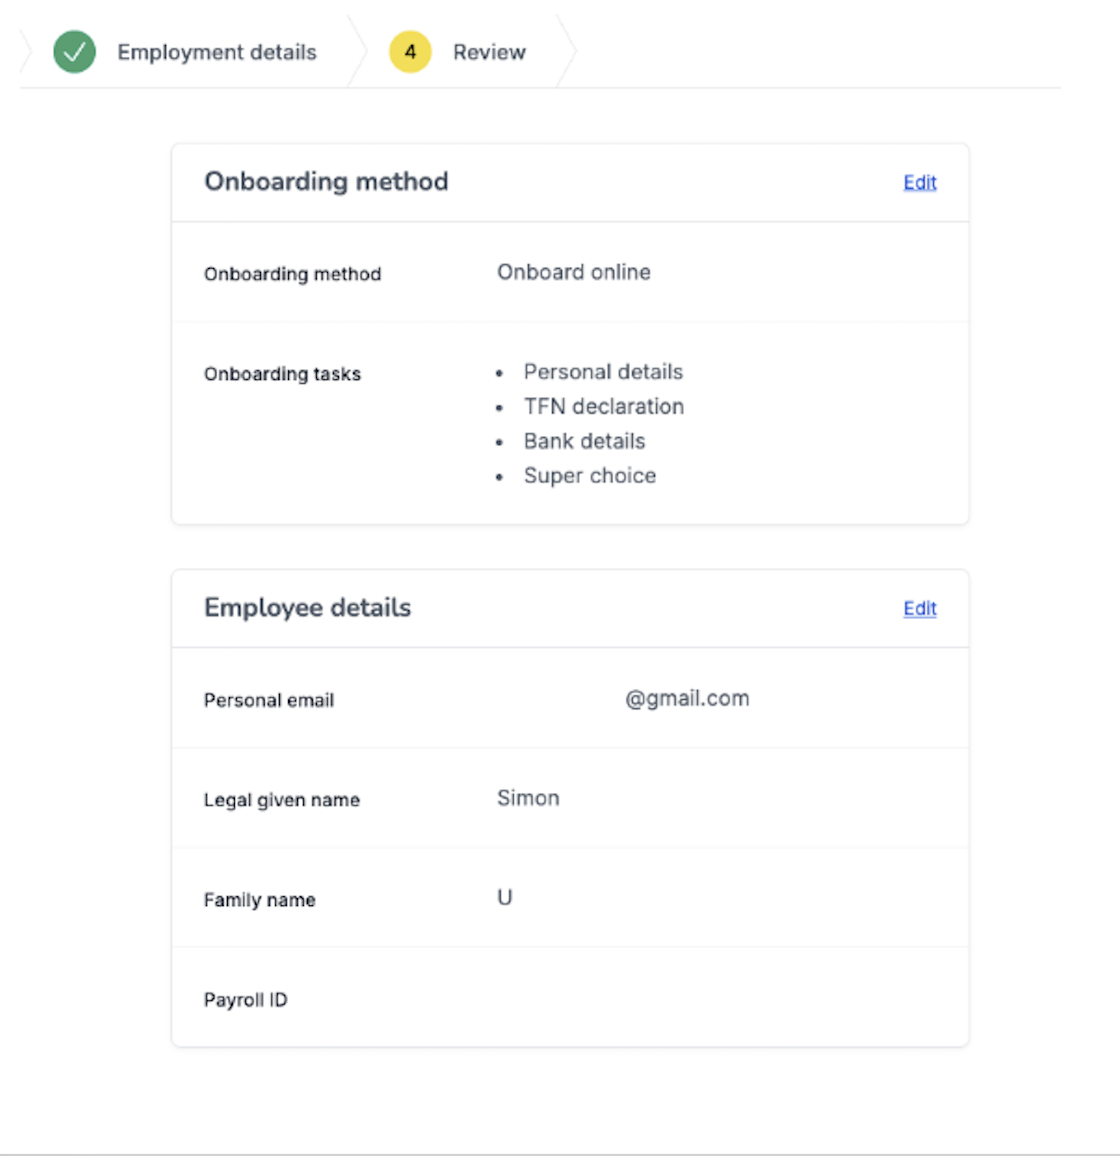Click the Super choice task item

coord(590,476)
